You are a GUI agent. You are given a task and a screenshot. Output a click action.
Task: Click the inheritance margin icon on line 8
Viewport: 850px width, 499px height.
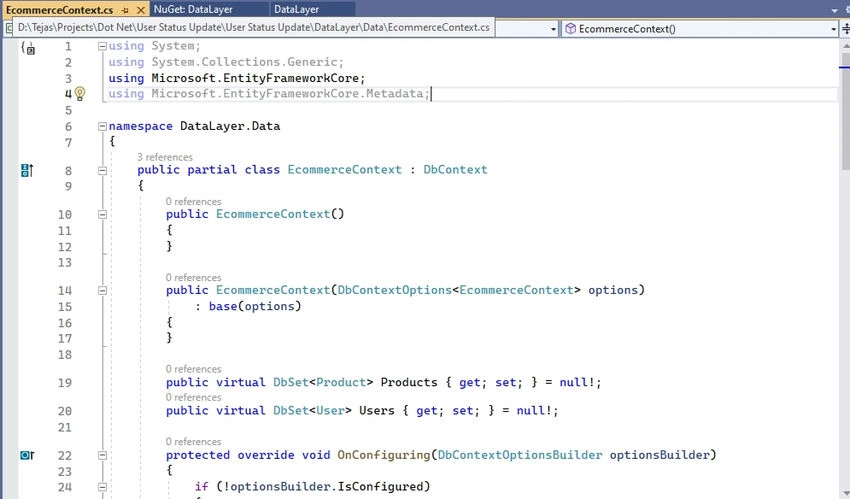(x=27, y=171)
